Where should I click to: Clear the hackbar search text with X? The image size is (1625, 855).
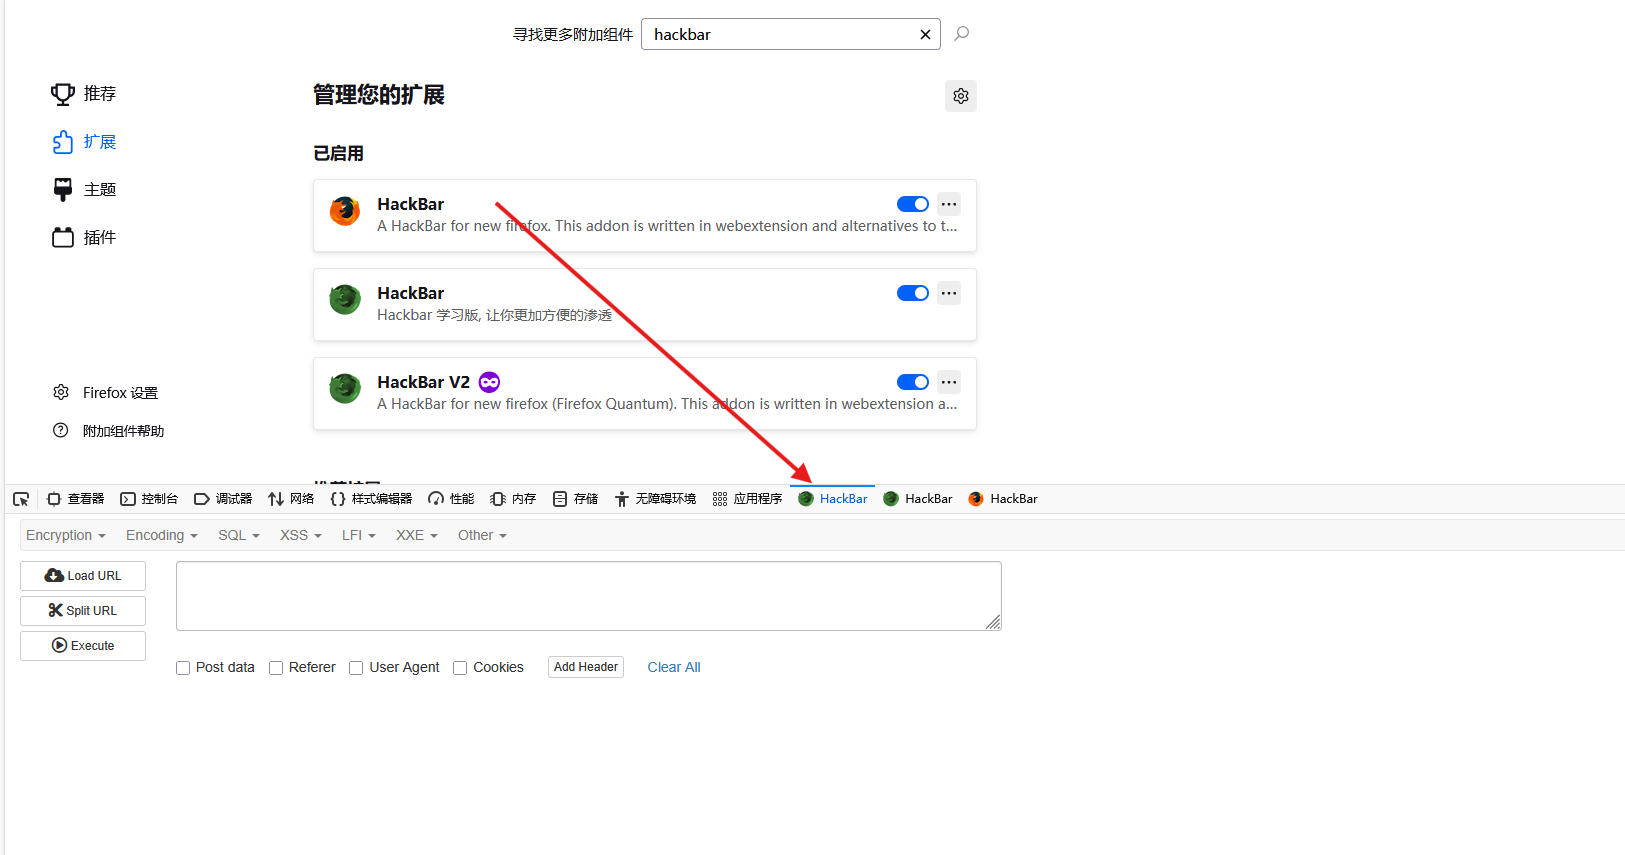coord(925,34)
